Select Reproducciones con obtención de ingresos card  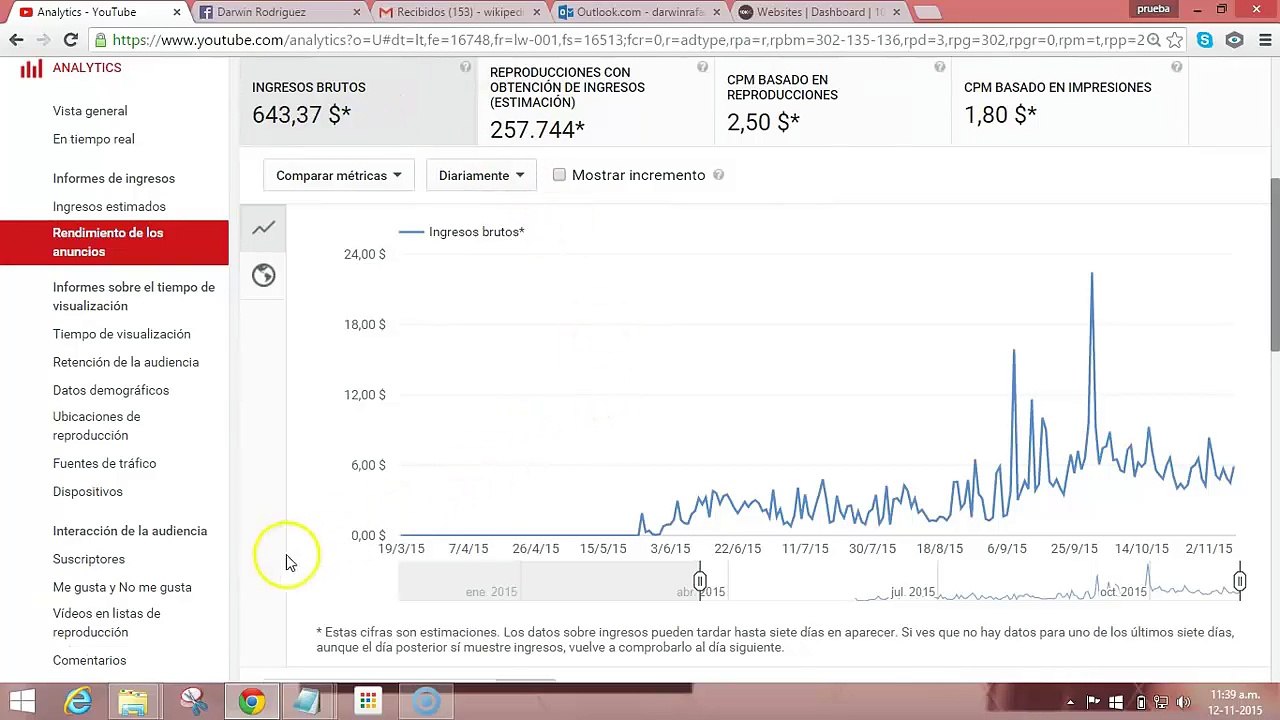coord(595,101)
